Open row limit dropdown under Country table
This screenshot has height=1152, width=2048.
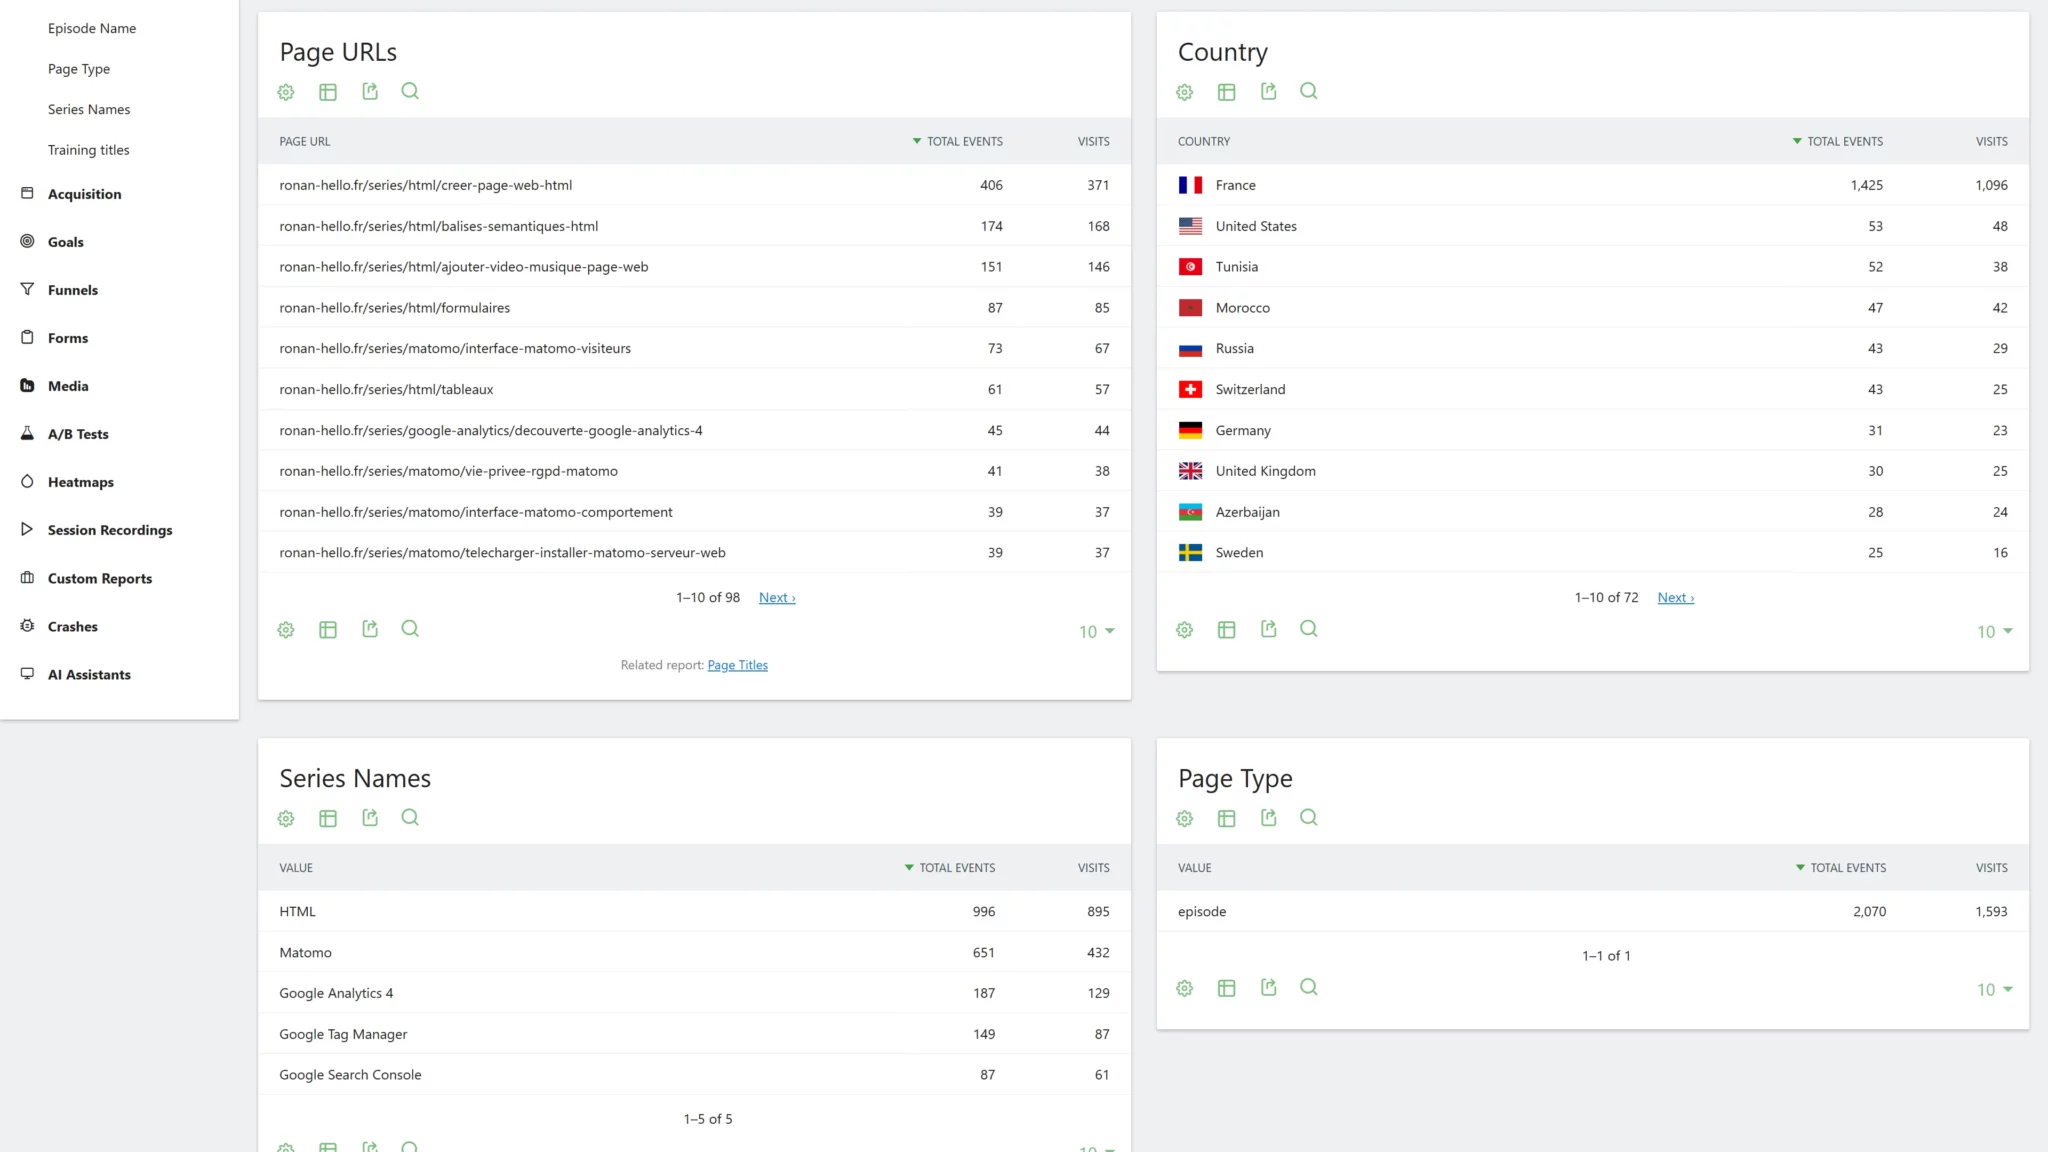[x=1995, y=632]
